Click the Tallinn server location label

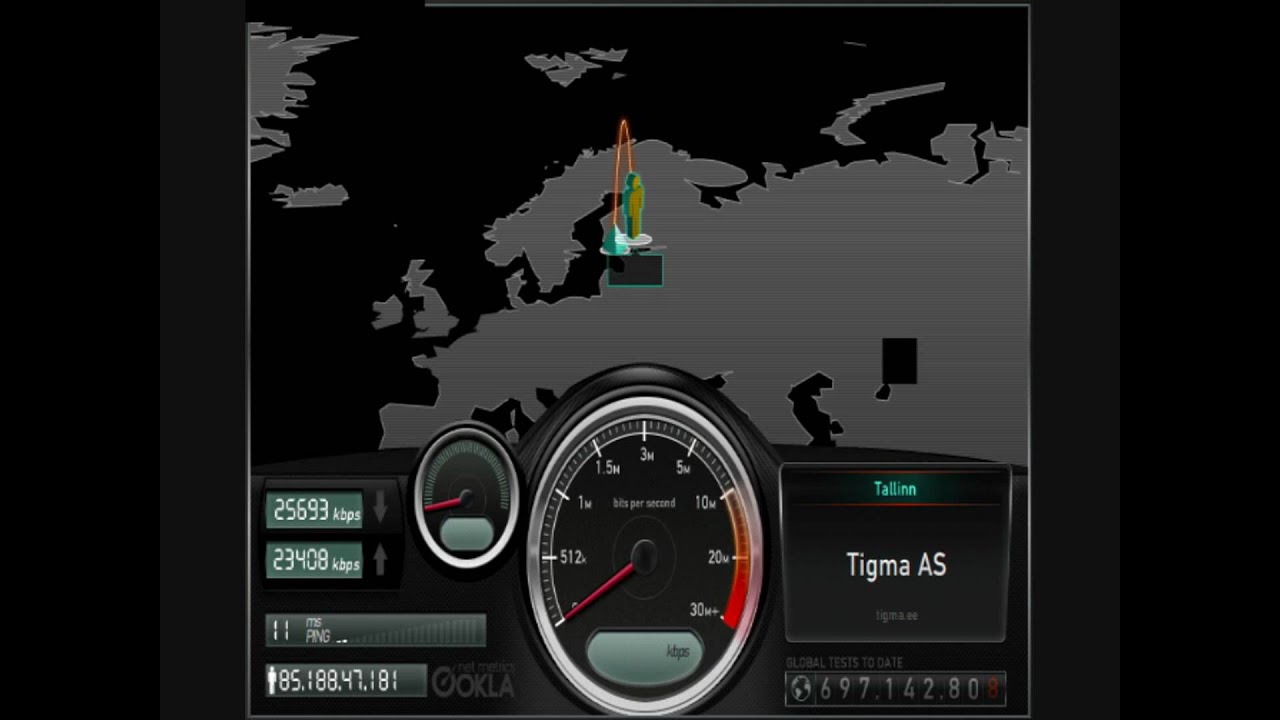895,489
